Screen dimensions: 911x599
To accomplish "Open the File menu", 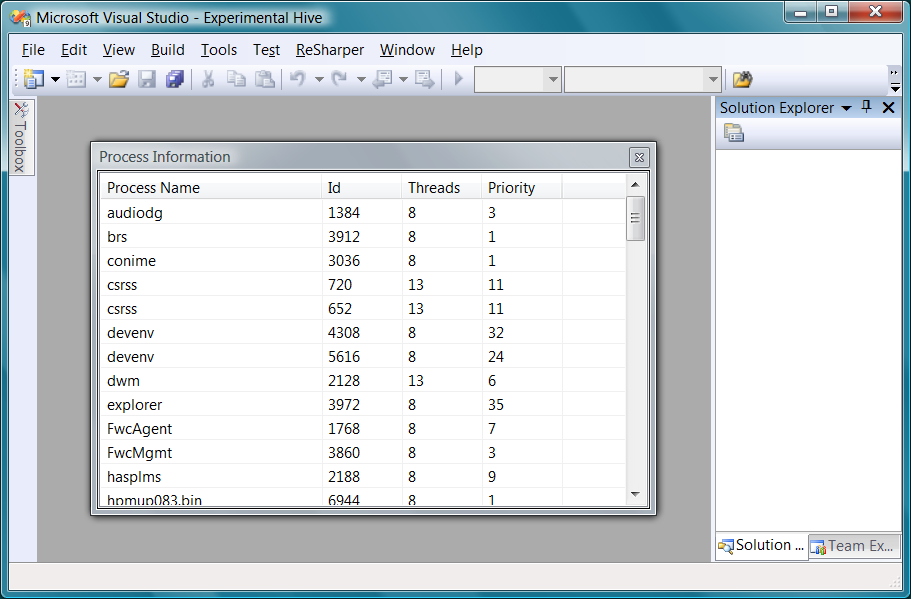I will coord(33,50).
